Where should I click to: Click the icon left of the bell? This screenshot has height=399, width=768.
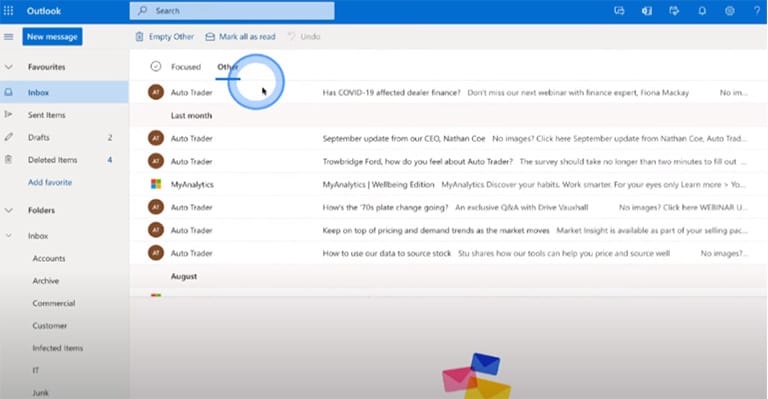[674, 11]
